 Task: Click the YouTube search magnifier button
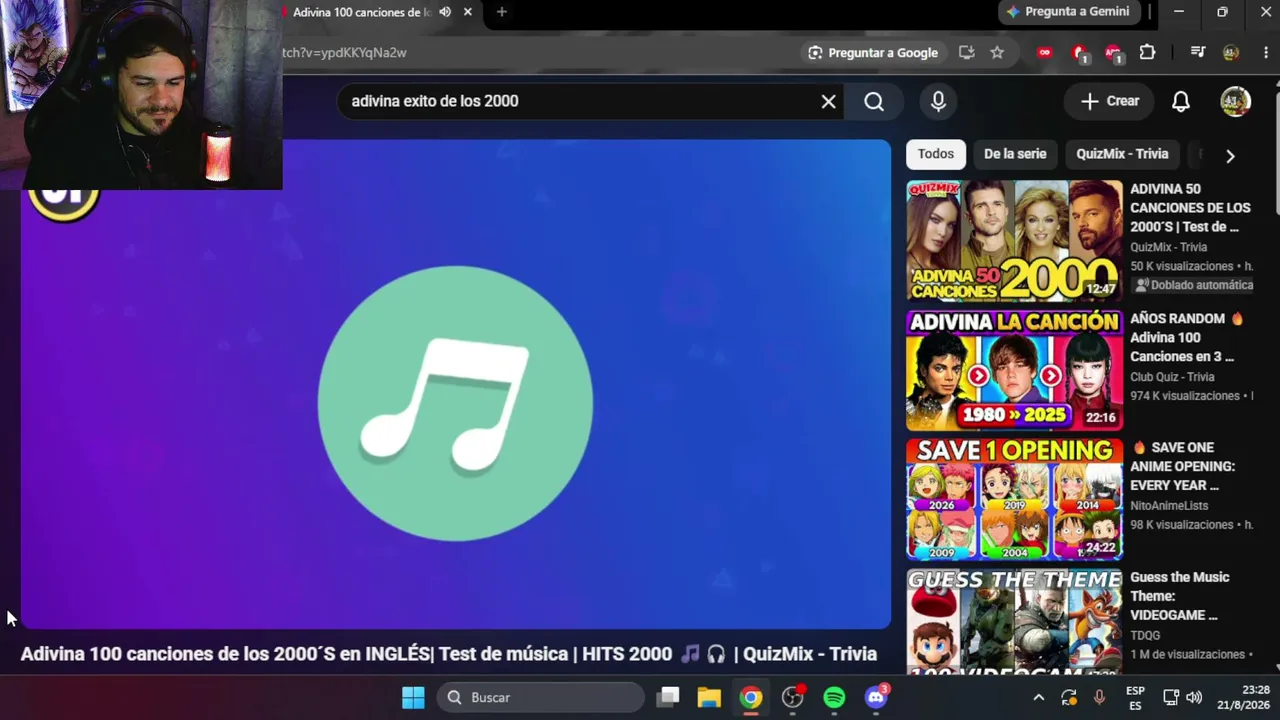click(874, 101)
